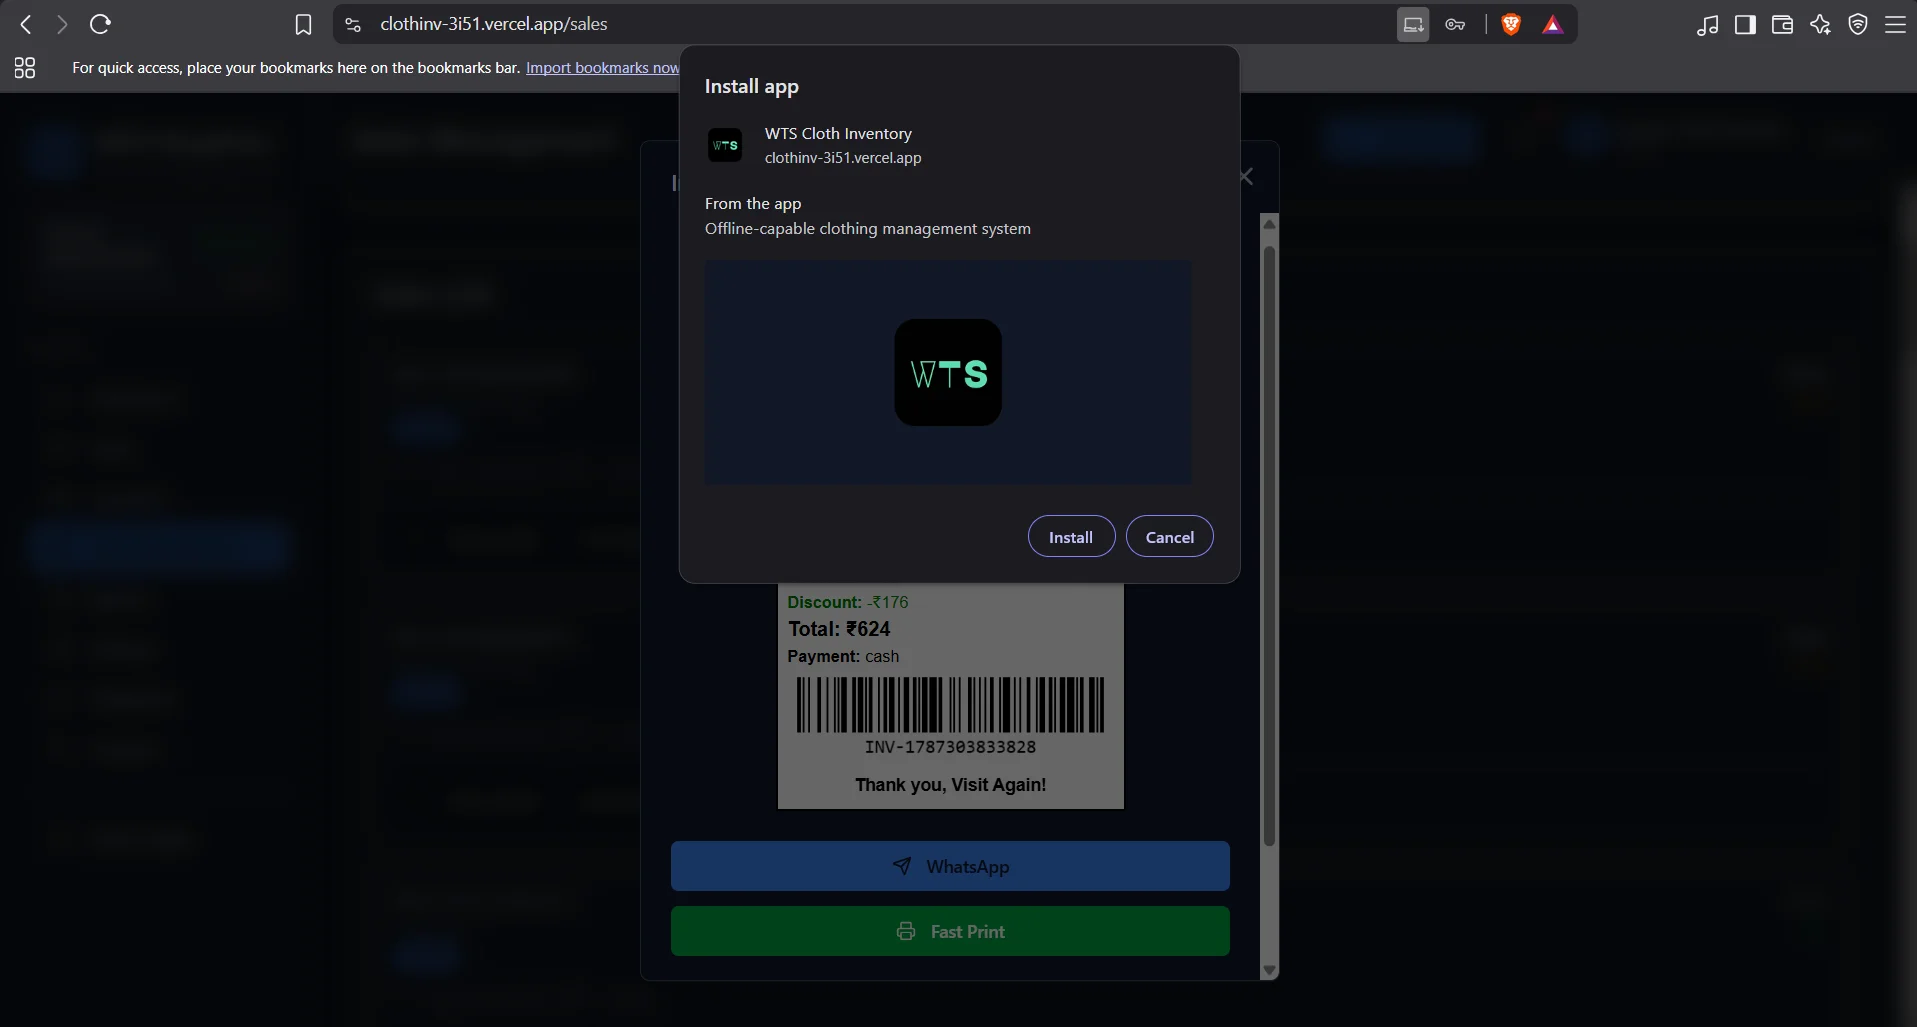Click the Discount: -₹176 line

point(848,602)
